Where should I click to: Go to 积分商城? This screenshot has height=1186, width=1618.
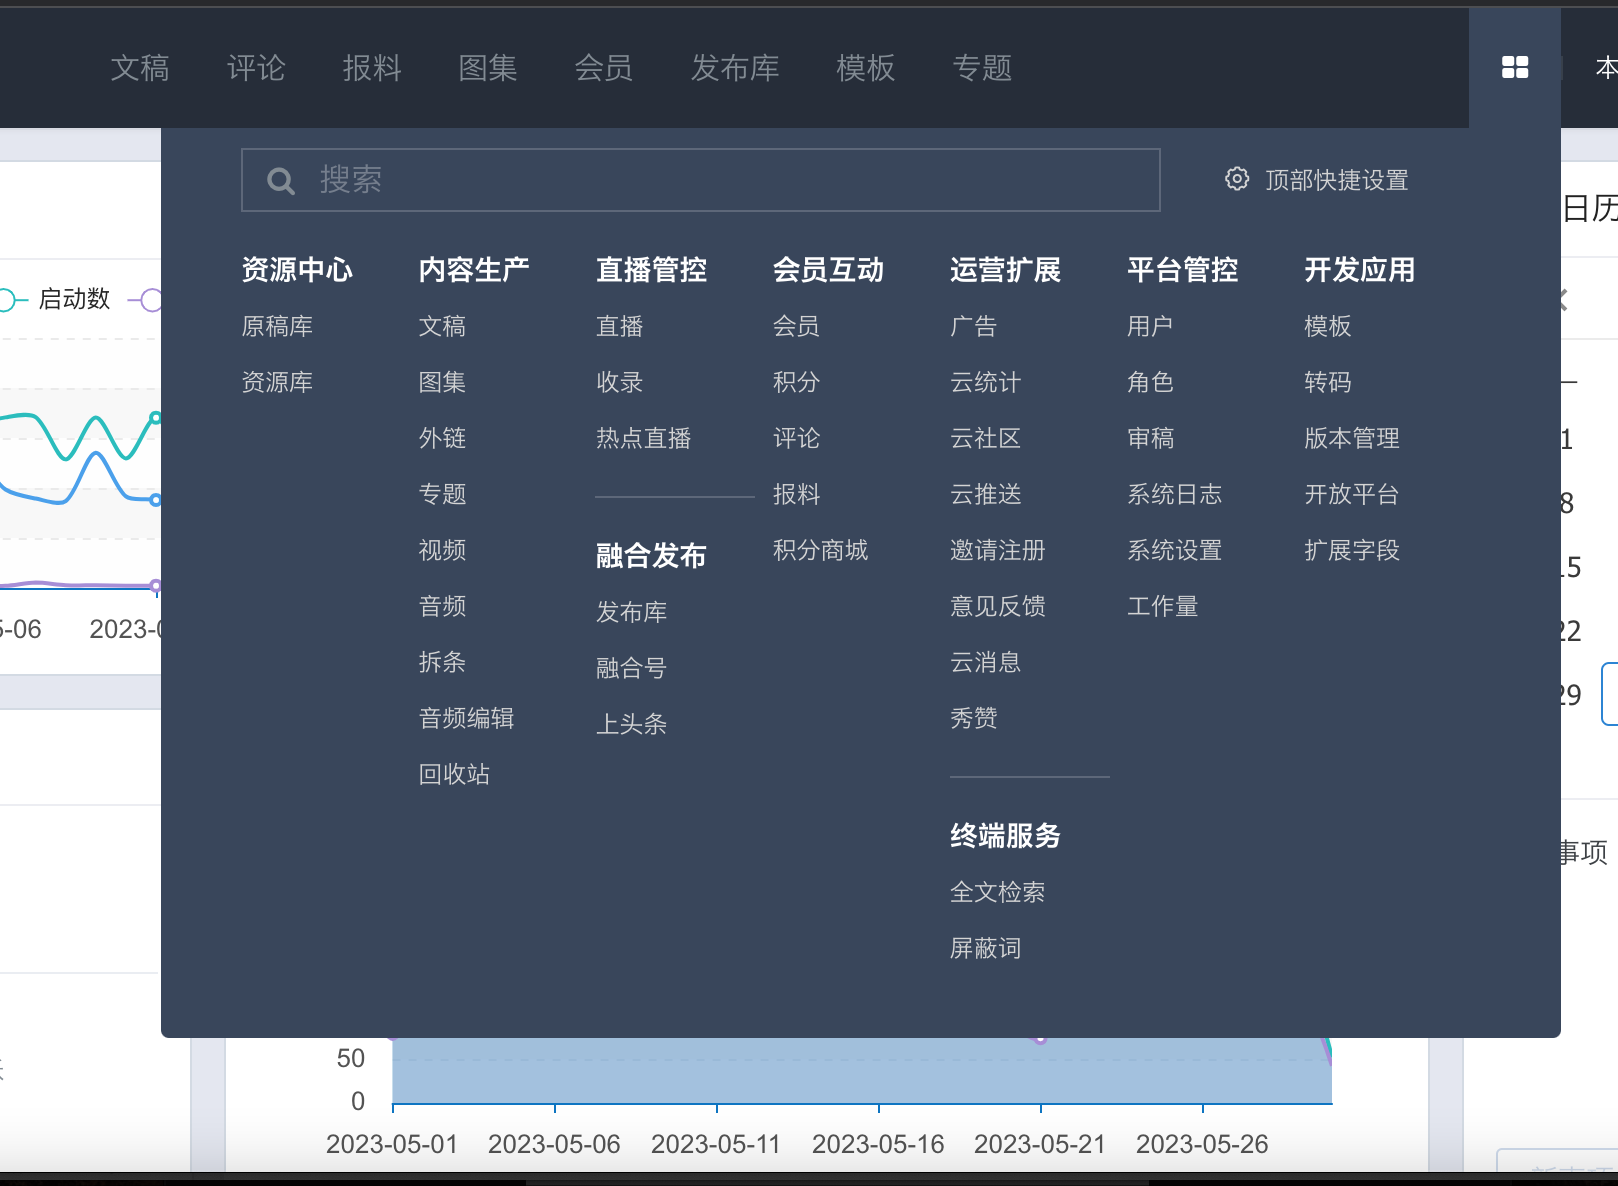(820, 550)
